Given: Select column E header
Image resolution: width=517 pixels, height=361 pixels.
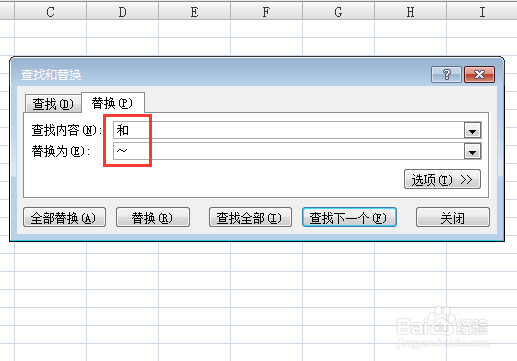Looking at the screenshot, I should 194,12.
